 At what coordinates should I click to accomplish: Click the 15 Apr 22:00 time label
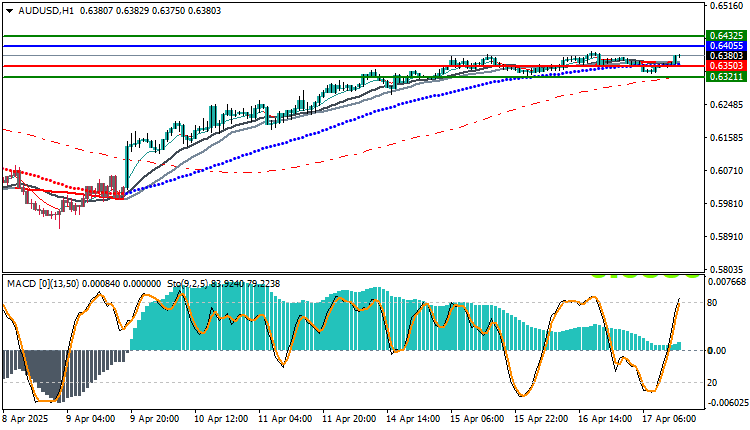pyautogui.click(x=541, y=419)
